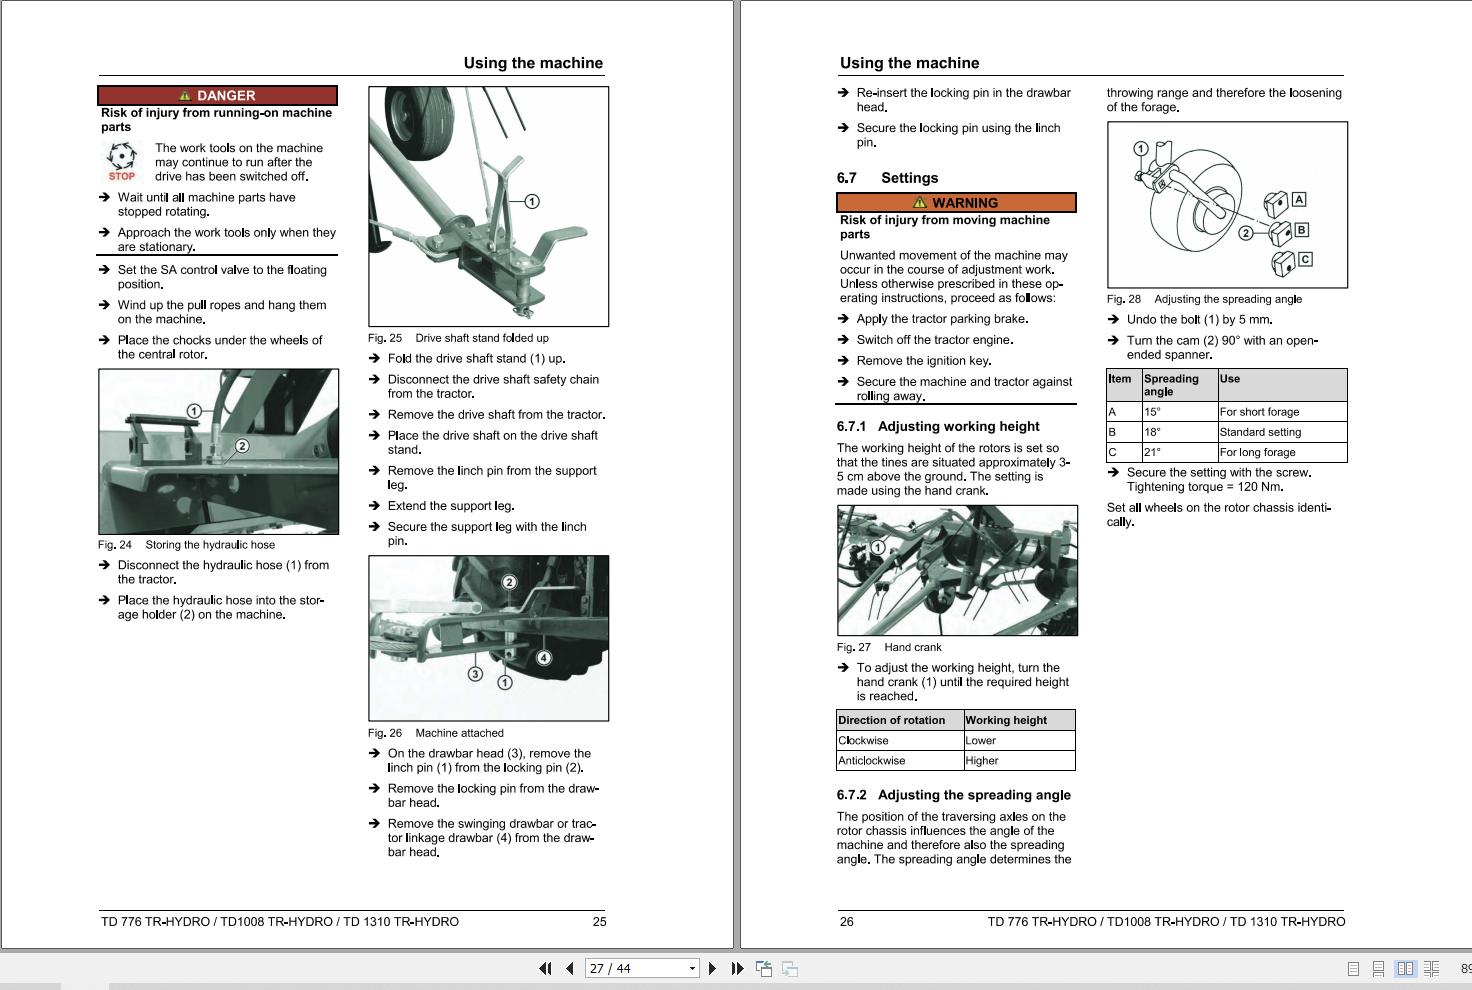Click the STOP rotating parts symbol

click(x=122, y=161)
